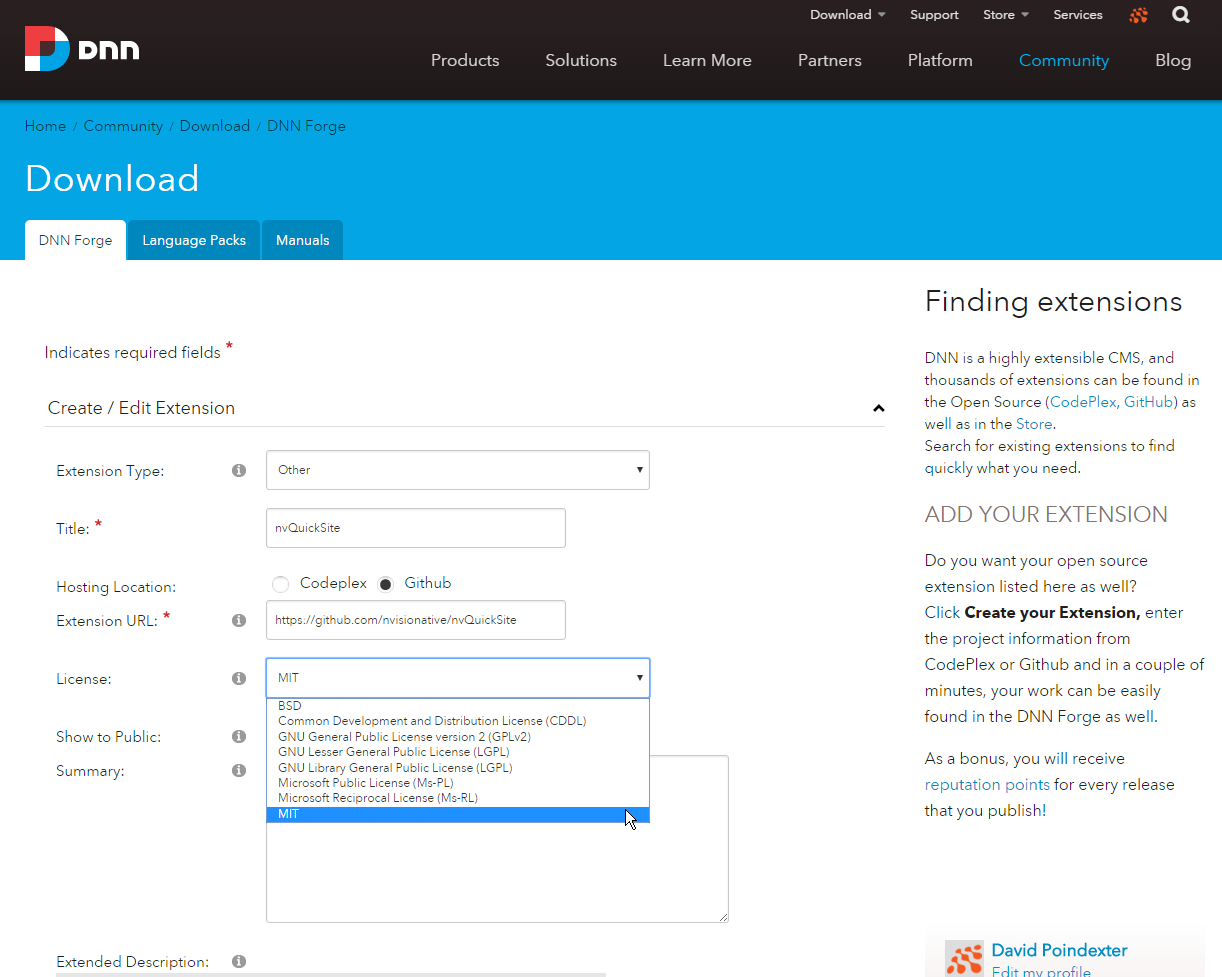This screenshot has width=1222, height=977.
Task: Choose GNU General Public License version 2
Action: [x=458, y=736]
